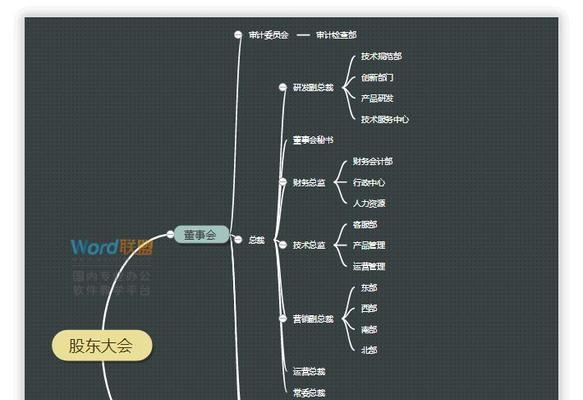Viewport: 583px width, 400px height.
Task: Select the 股东大会 root topic
Action: click(102, 345)
